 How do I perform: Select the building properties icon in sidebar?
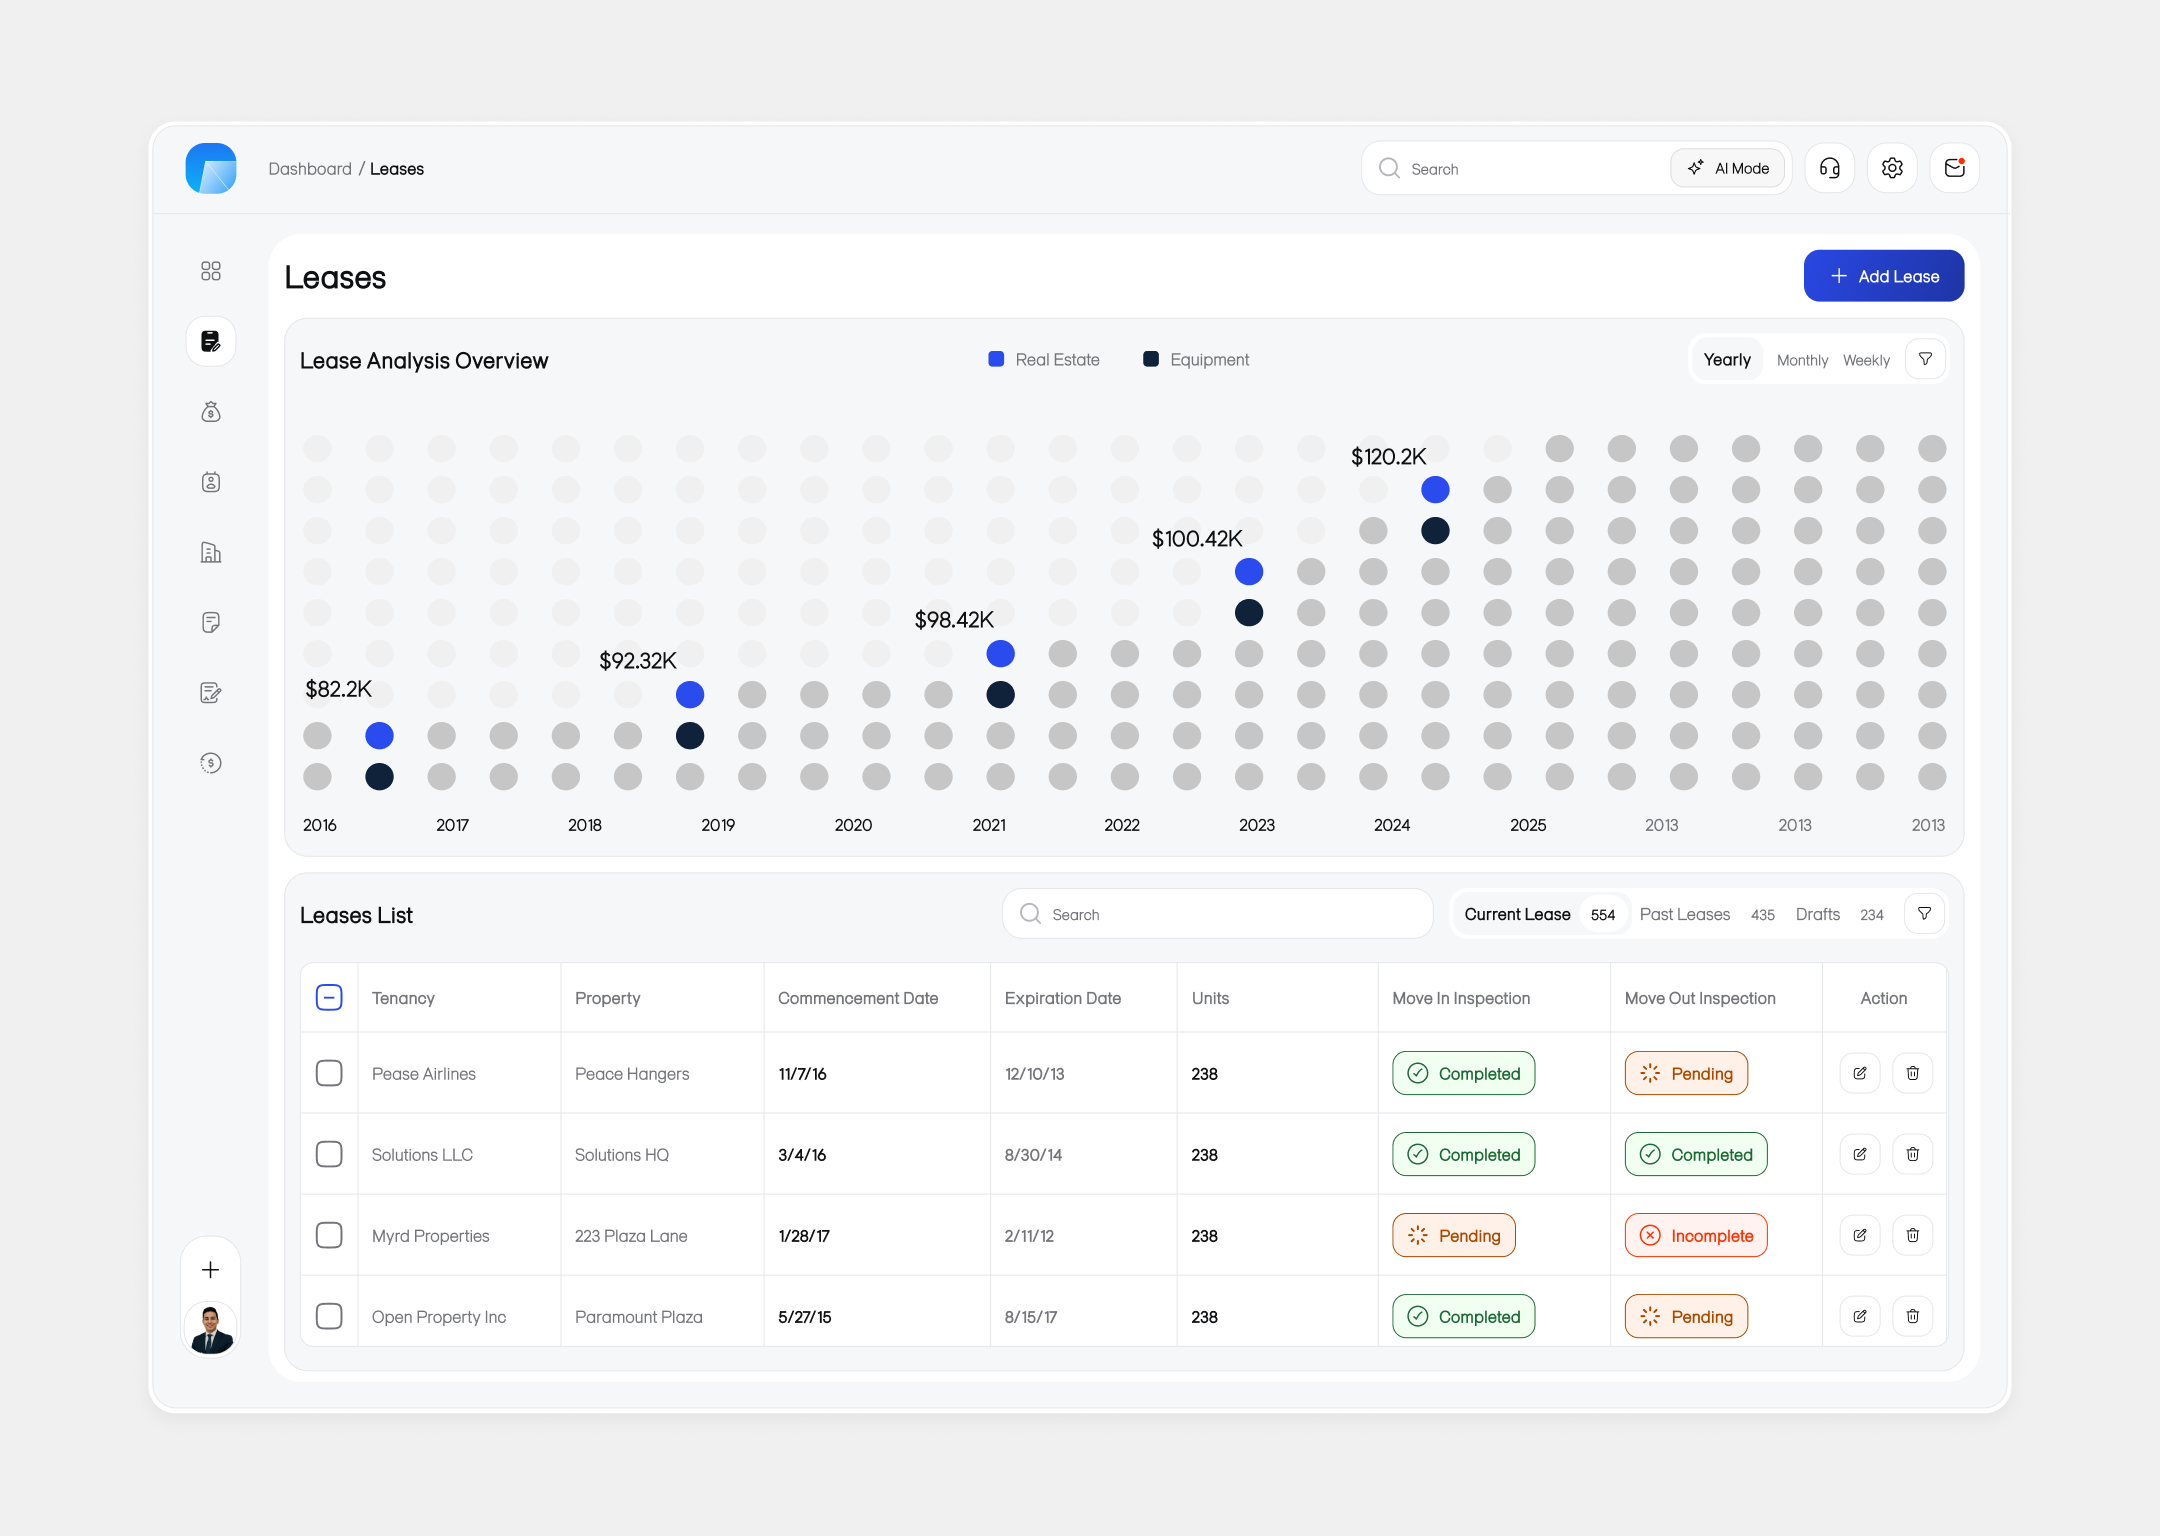210,552
